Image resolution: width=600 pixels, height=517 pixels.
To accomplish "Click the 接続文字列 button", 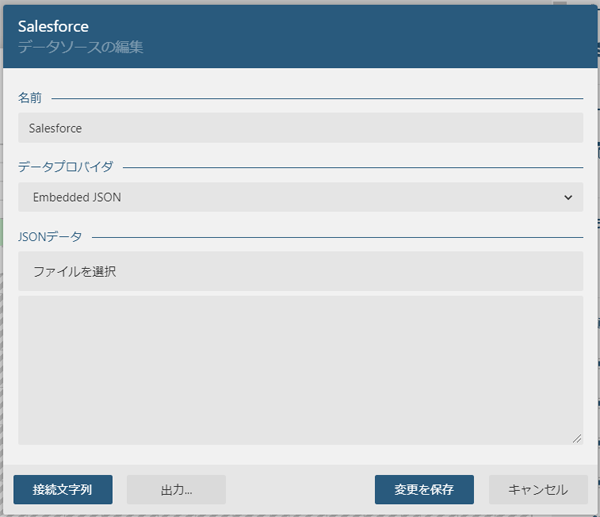I will click(x=63, y=489).
